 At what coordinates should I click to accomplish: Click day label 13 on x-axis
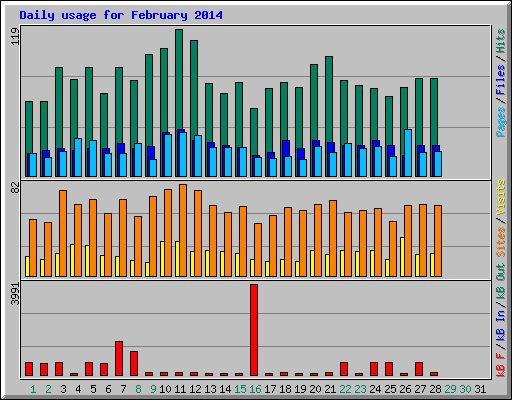pyautogui.click(x=210, y=389)
